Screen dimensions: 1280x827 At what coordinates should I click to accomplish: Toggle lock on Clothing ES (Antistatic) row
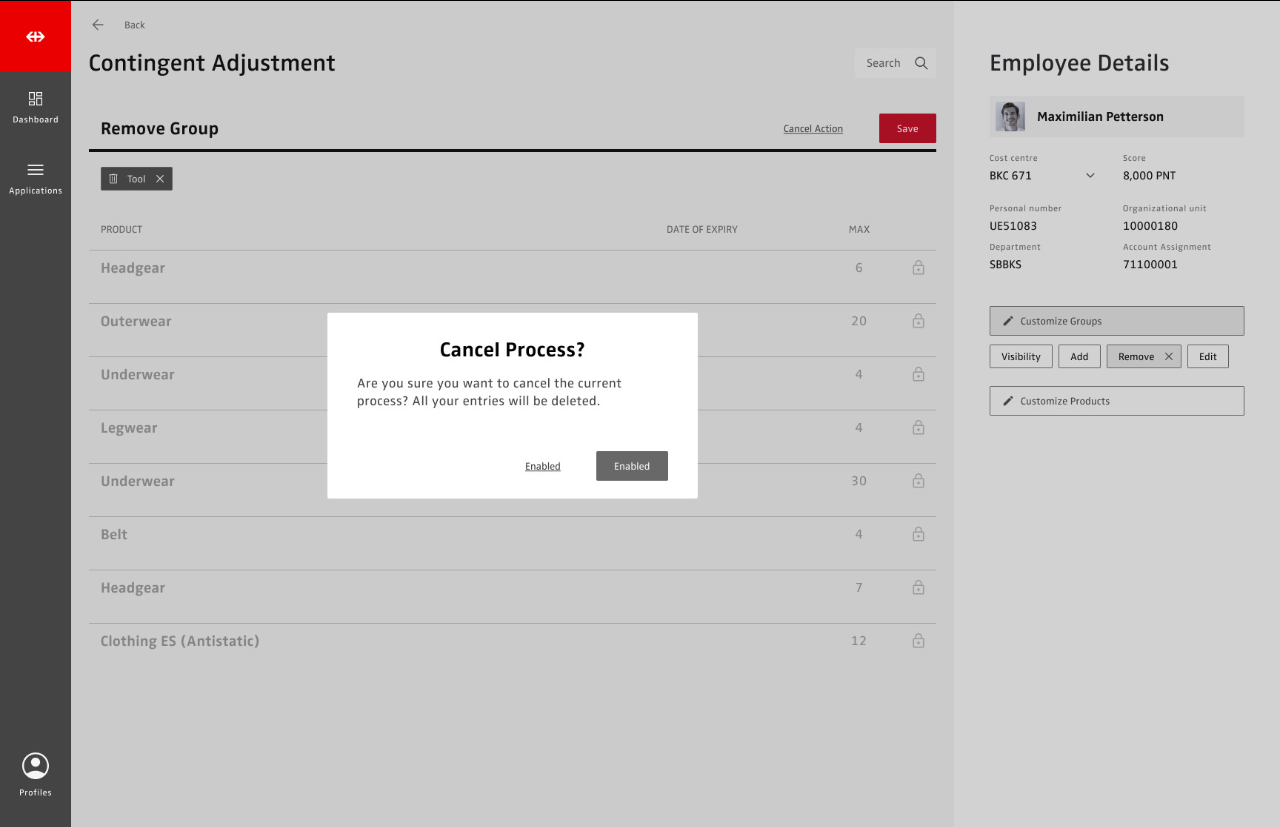[918, 641]
